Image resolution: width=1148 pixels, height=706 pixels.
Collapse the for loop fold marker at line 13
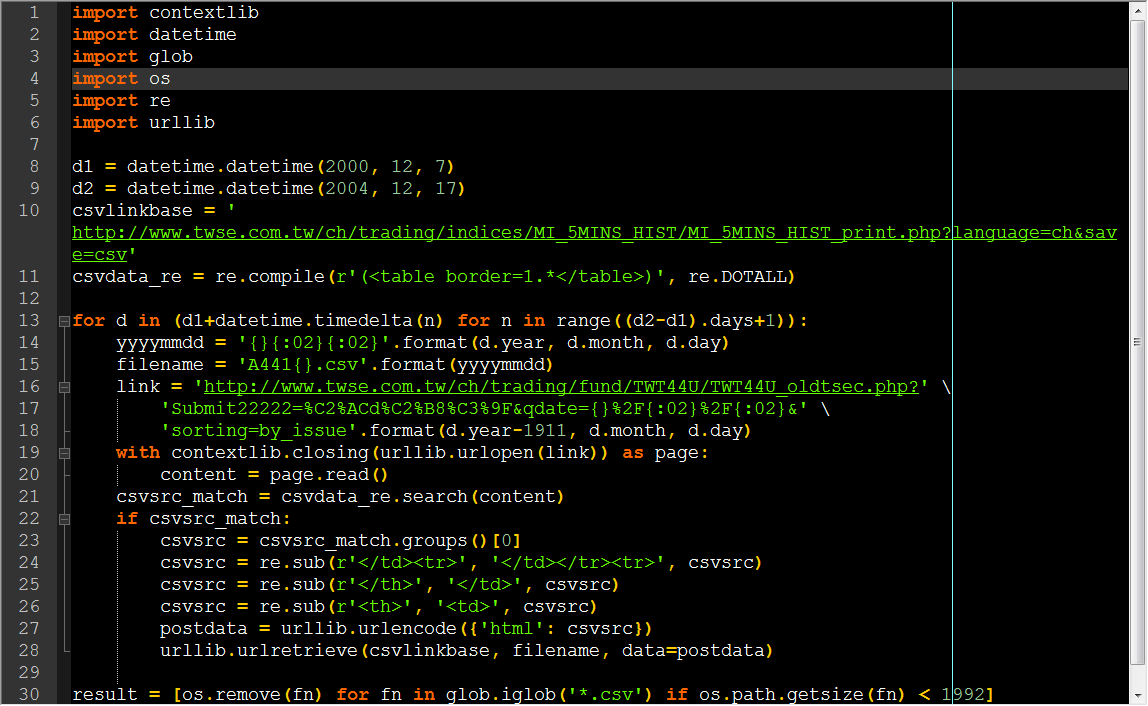point(64,321)
